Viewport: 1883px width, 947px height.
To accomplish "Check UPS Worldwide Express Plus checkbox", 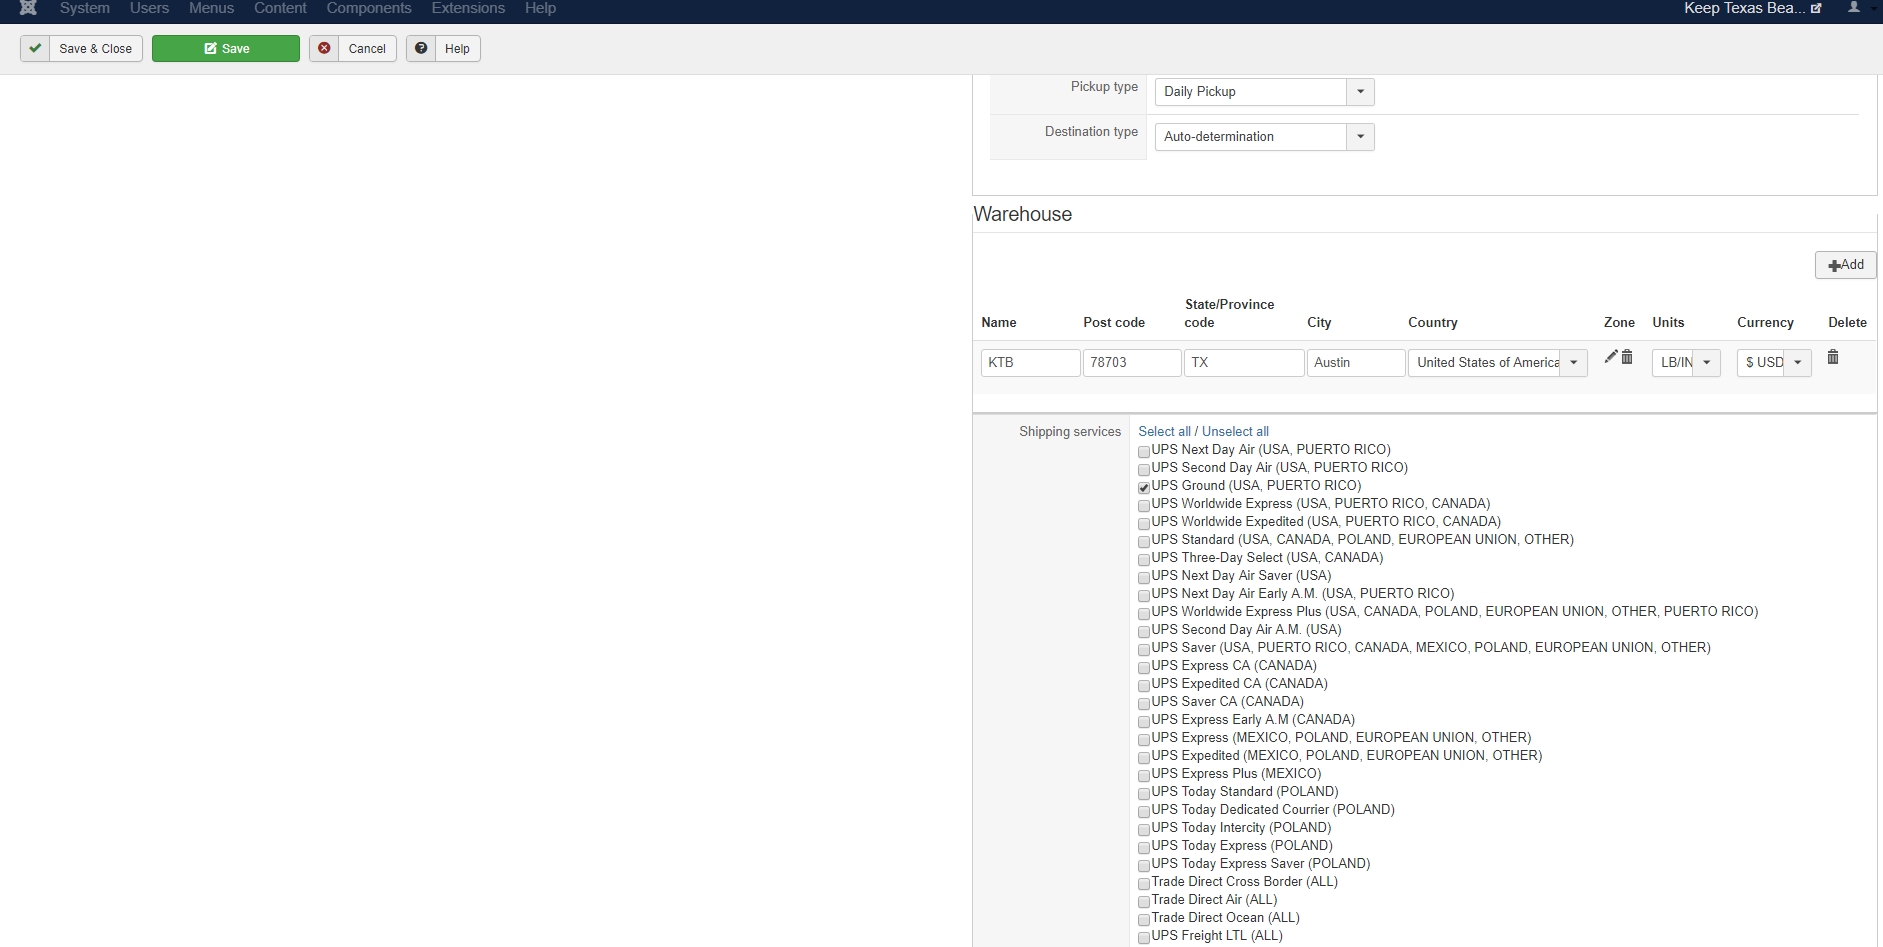I will pyautogui.click(x=1144, y=614).
